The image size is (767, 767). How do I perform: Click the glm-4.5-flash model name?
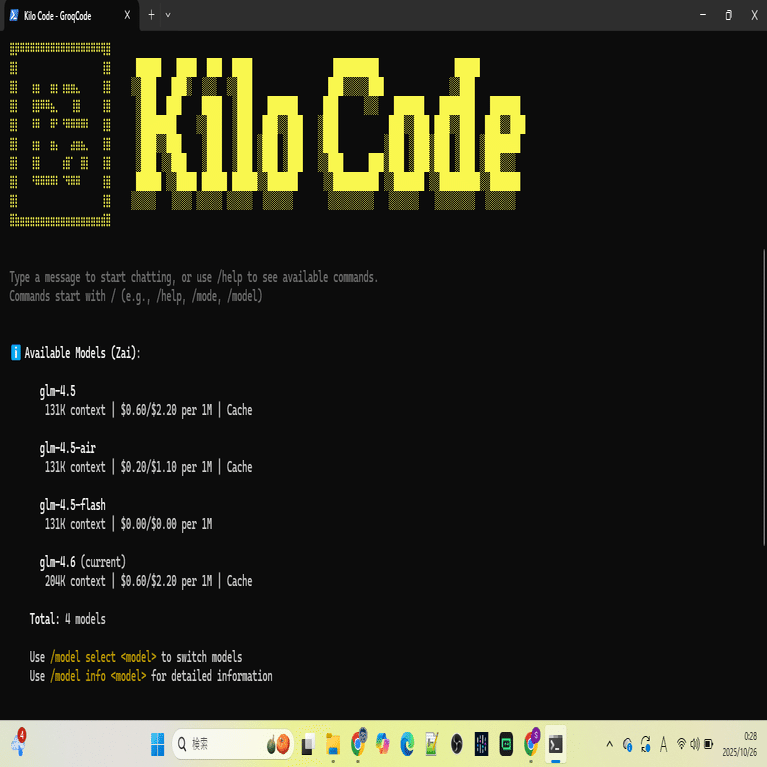(x=72, y=505)
